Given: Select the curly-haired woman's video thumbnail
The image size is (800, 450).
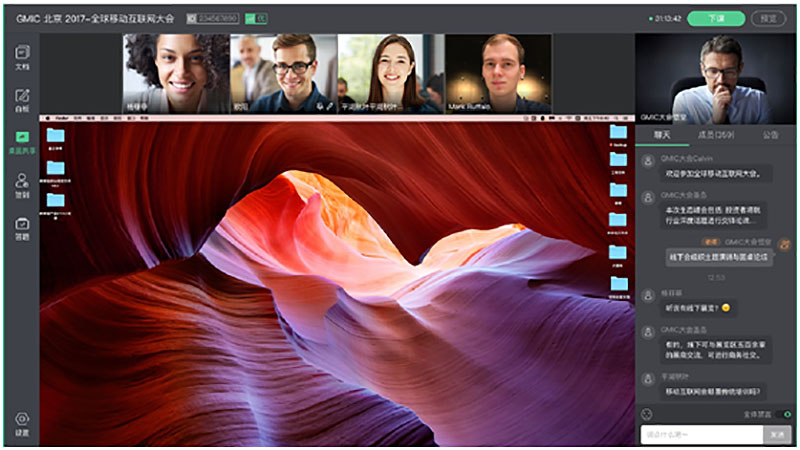Looking at the screenshot, I should pos(176,73).
